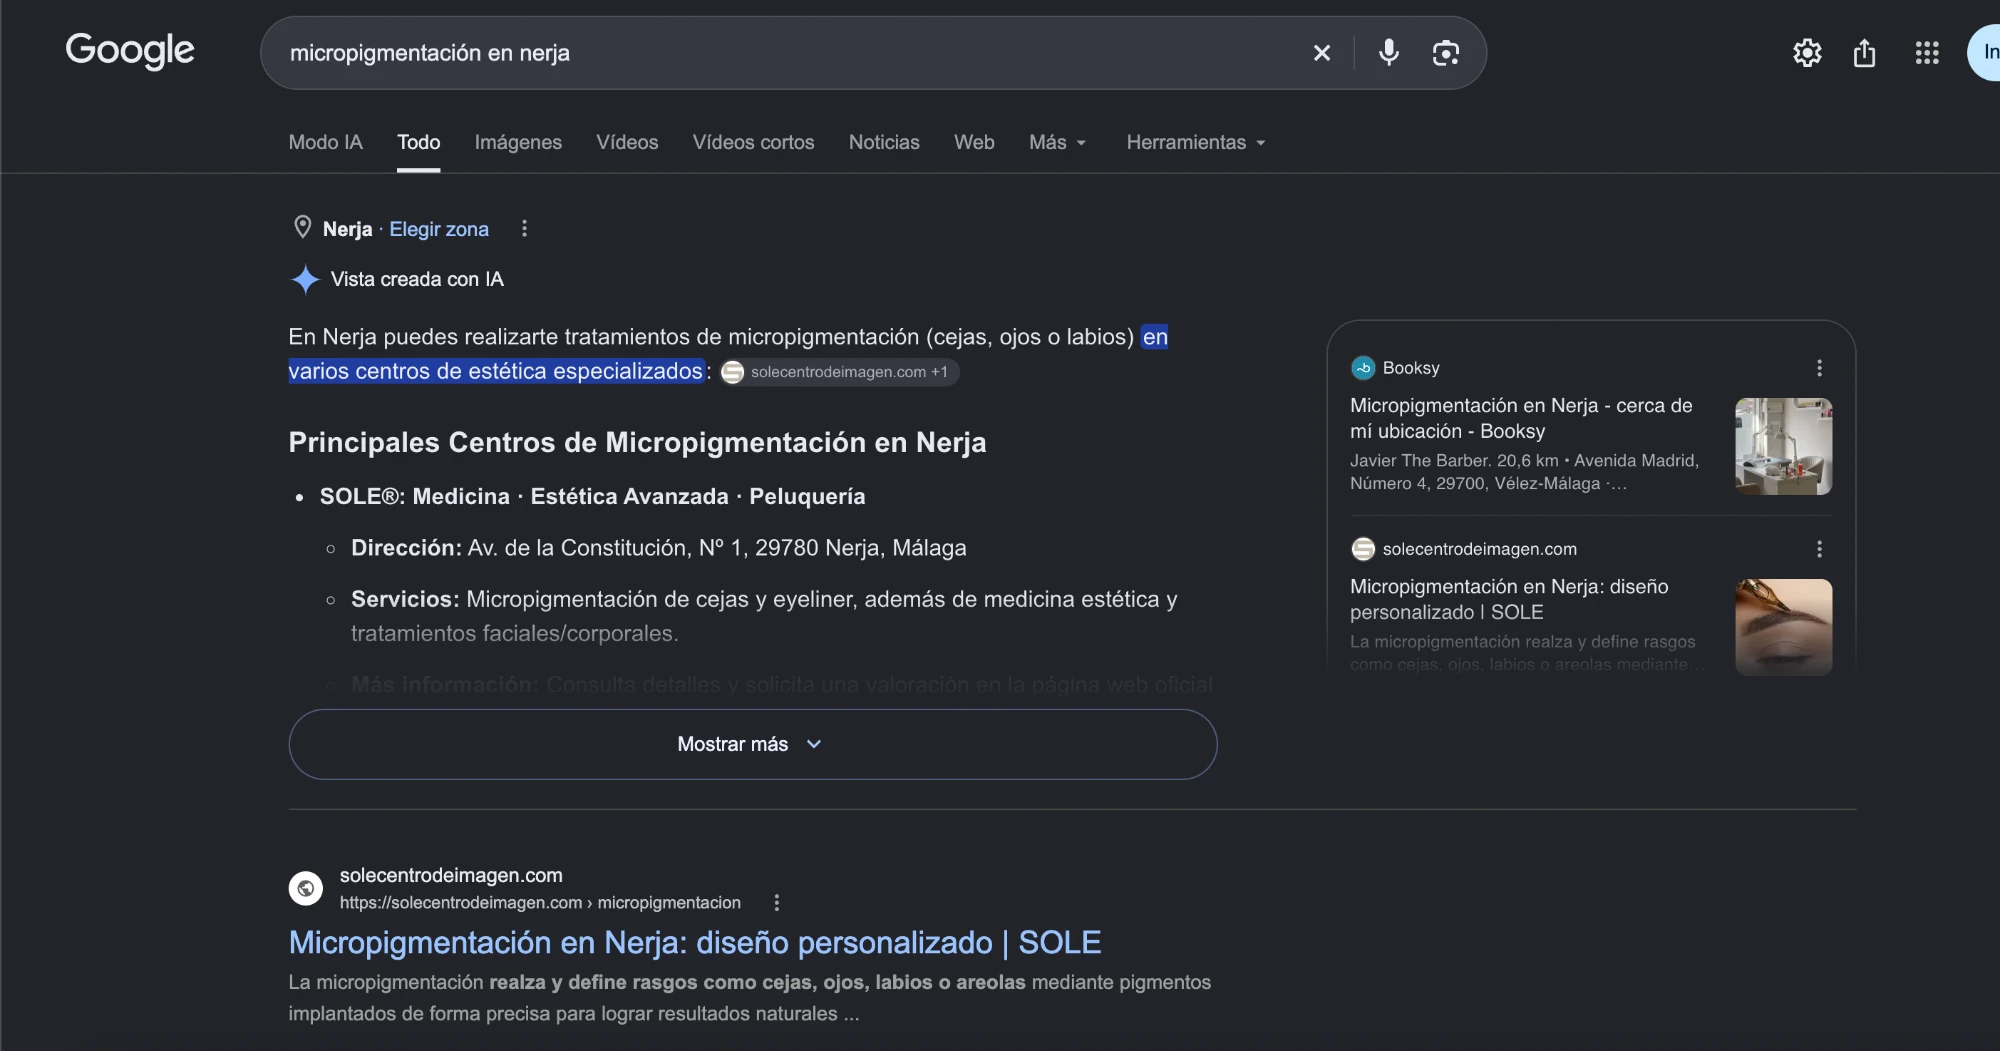Open the eyebrow micropigmentation thumbnail
2000x1051 pixels.
(1783, 627)
